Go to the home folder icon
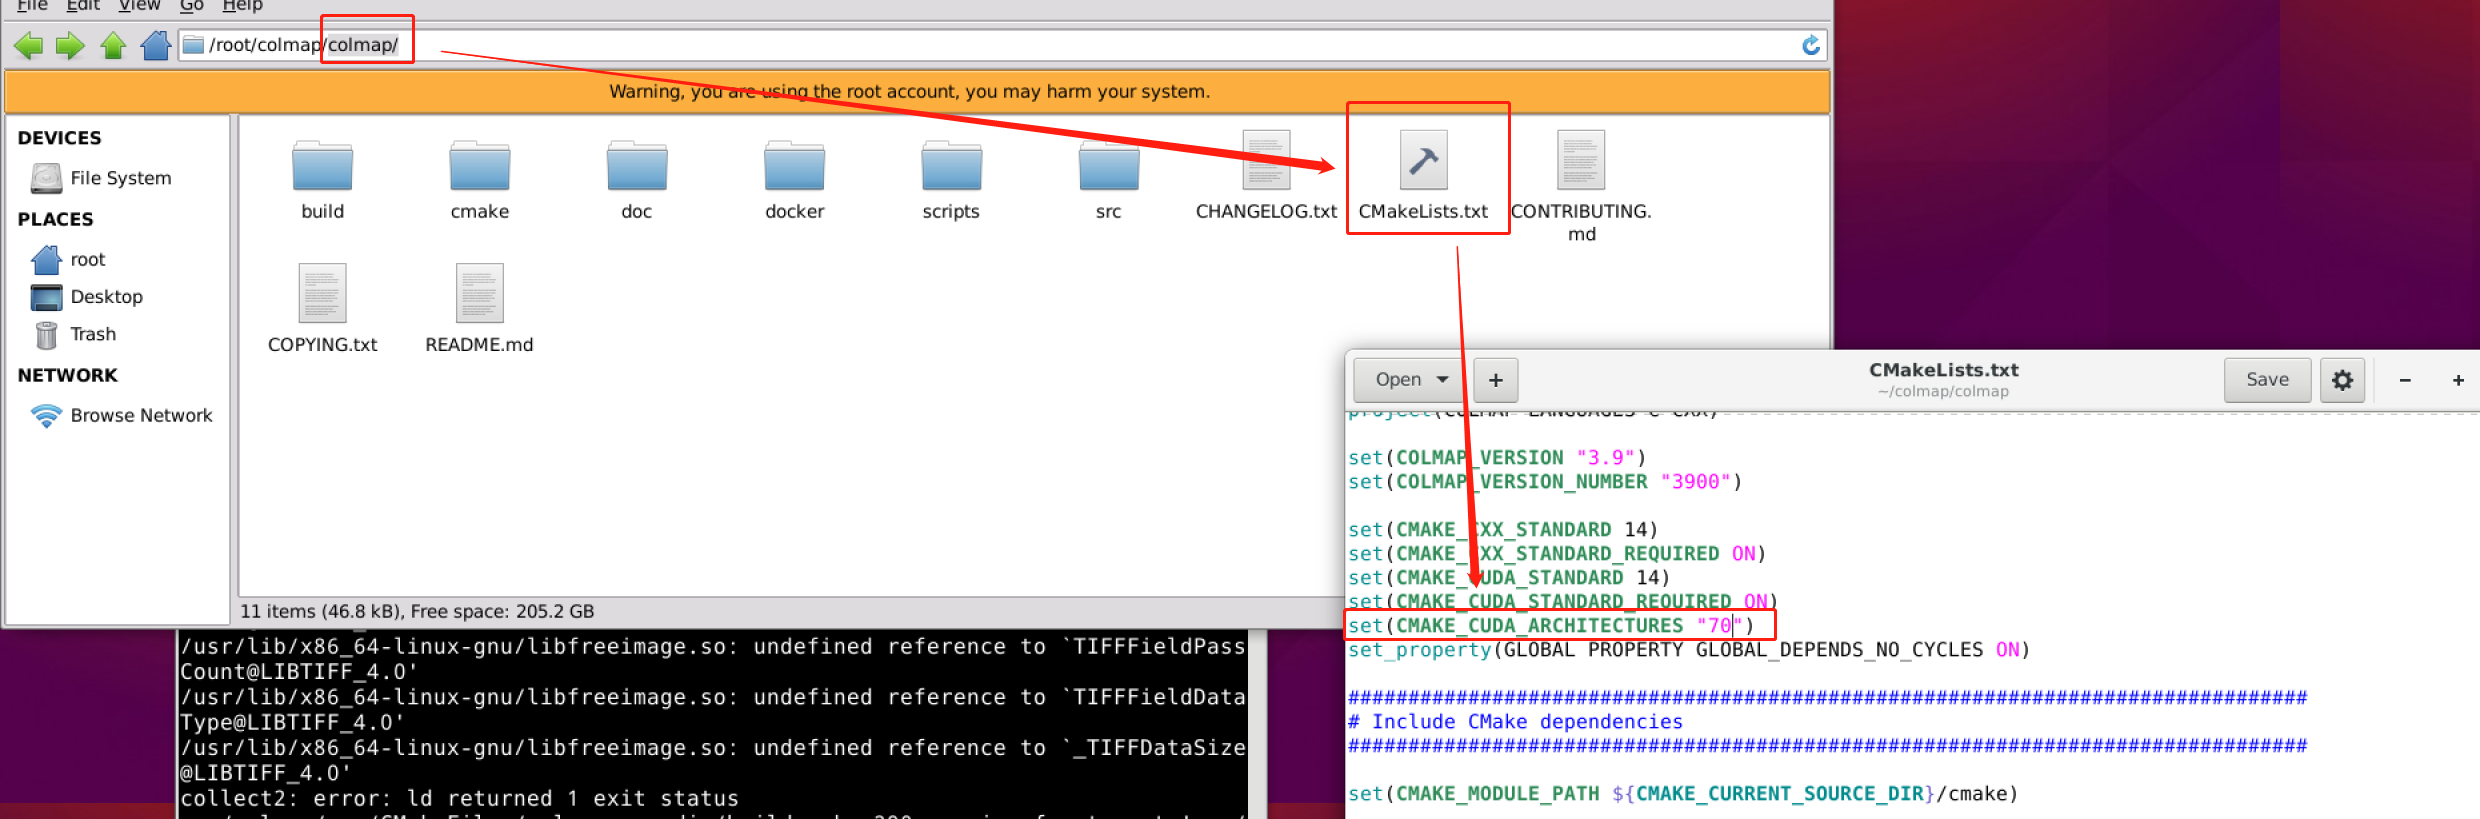 [x=155, y=45]
